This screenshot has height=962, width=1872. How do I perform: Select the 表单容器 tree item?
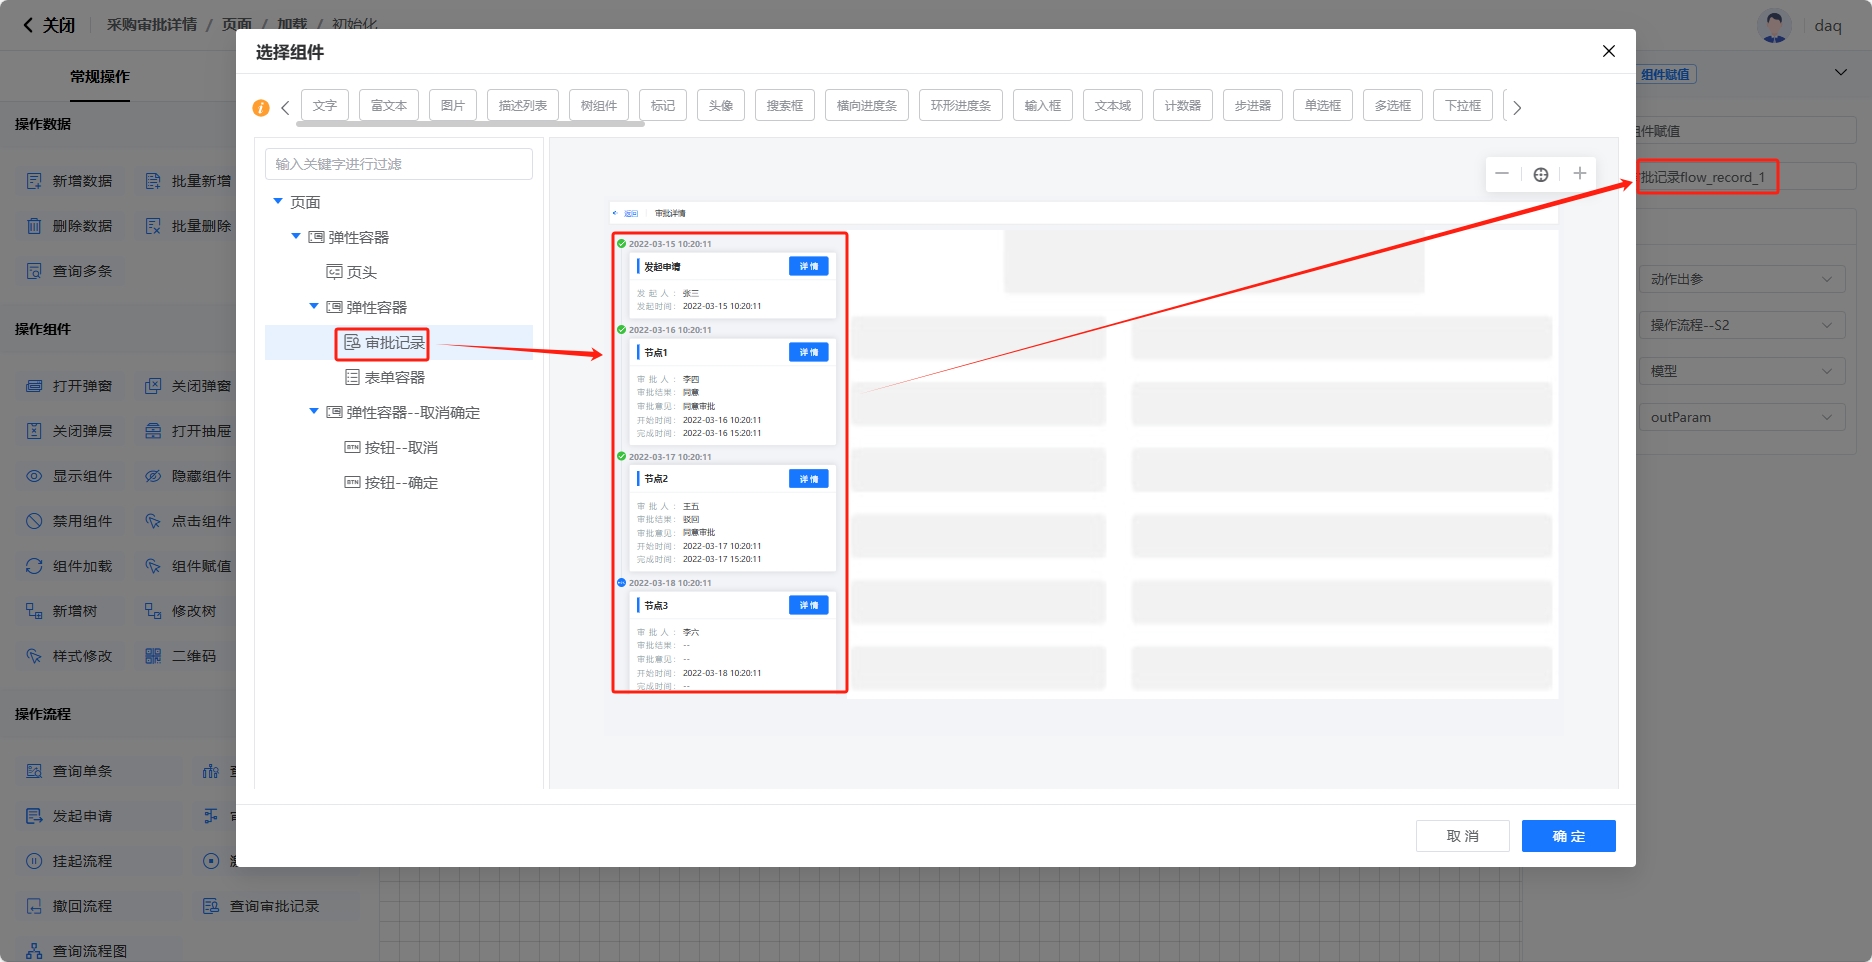point(394,378)
